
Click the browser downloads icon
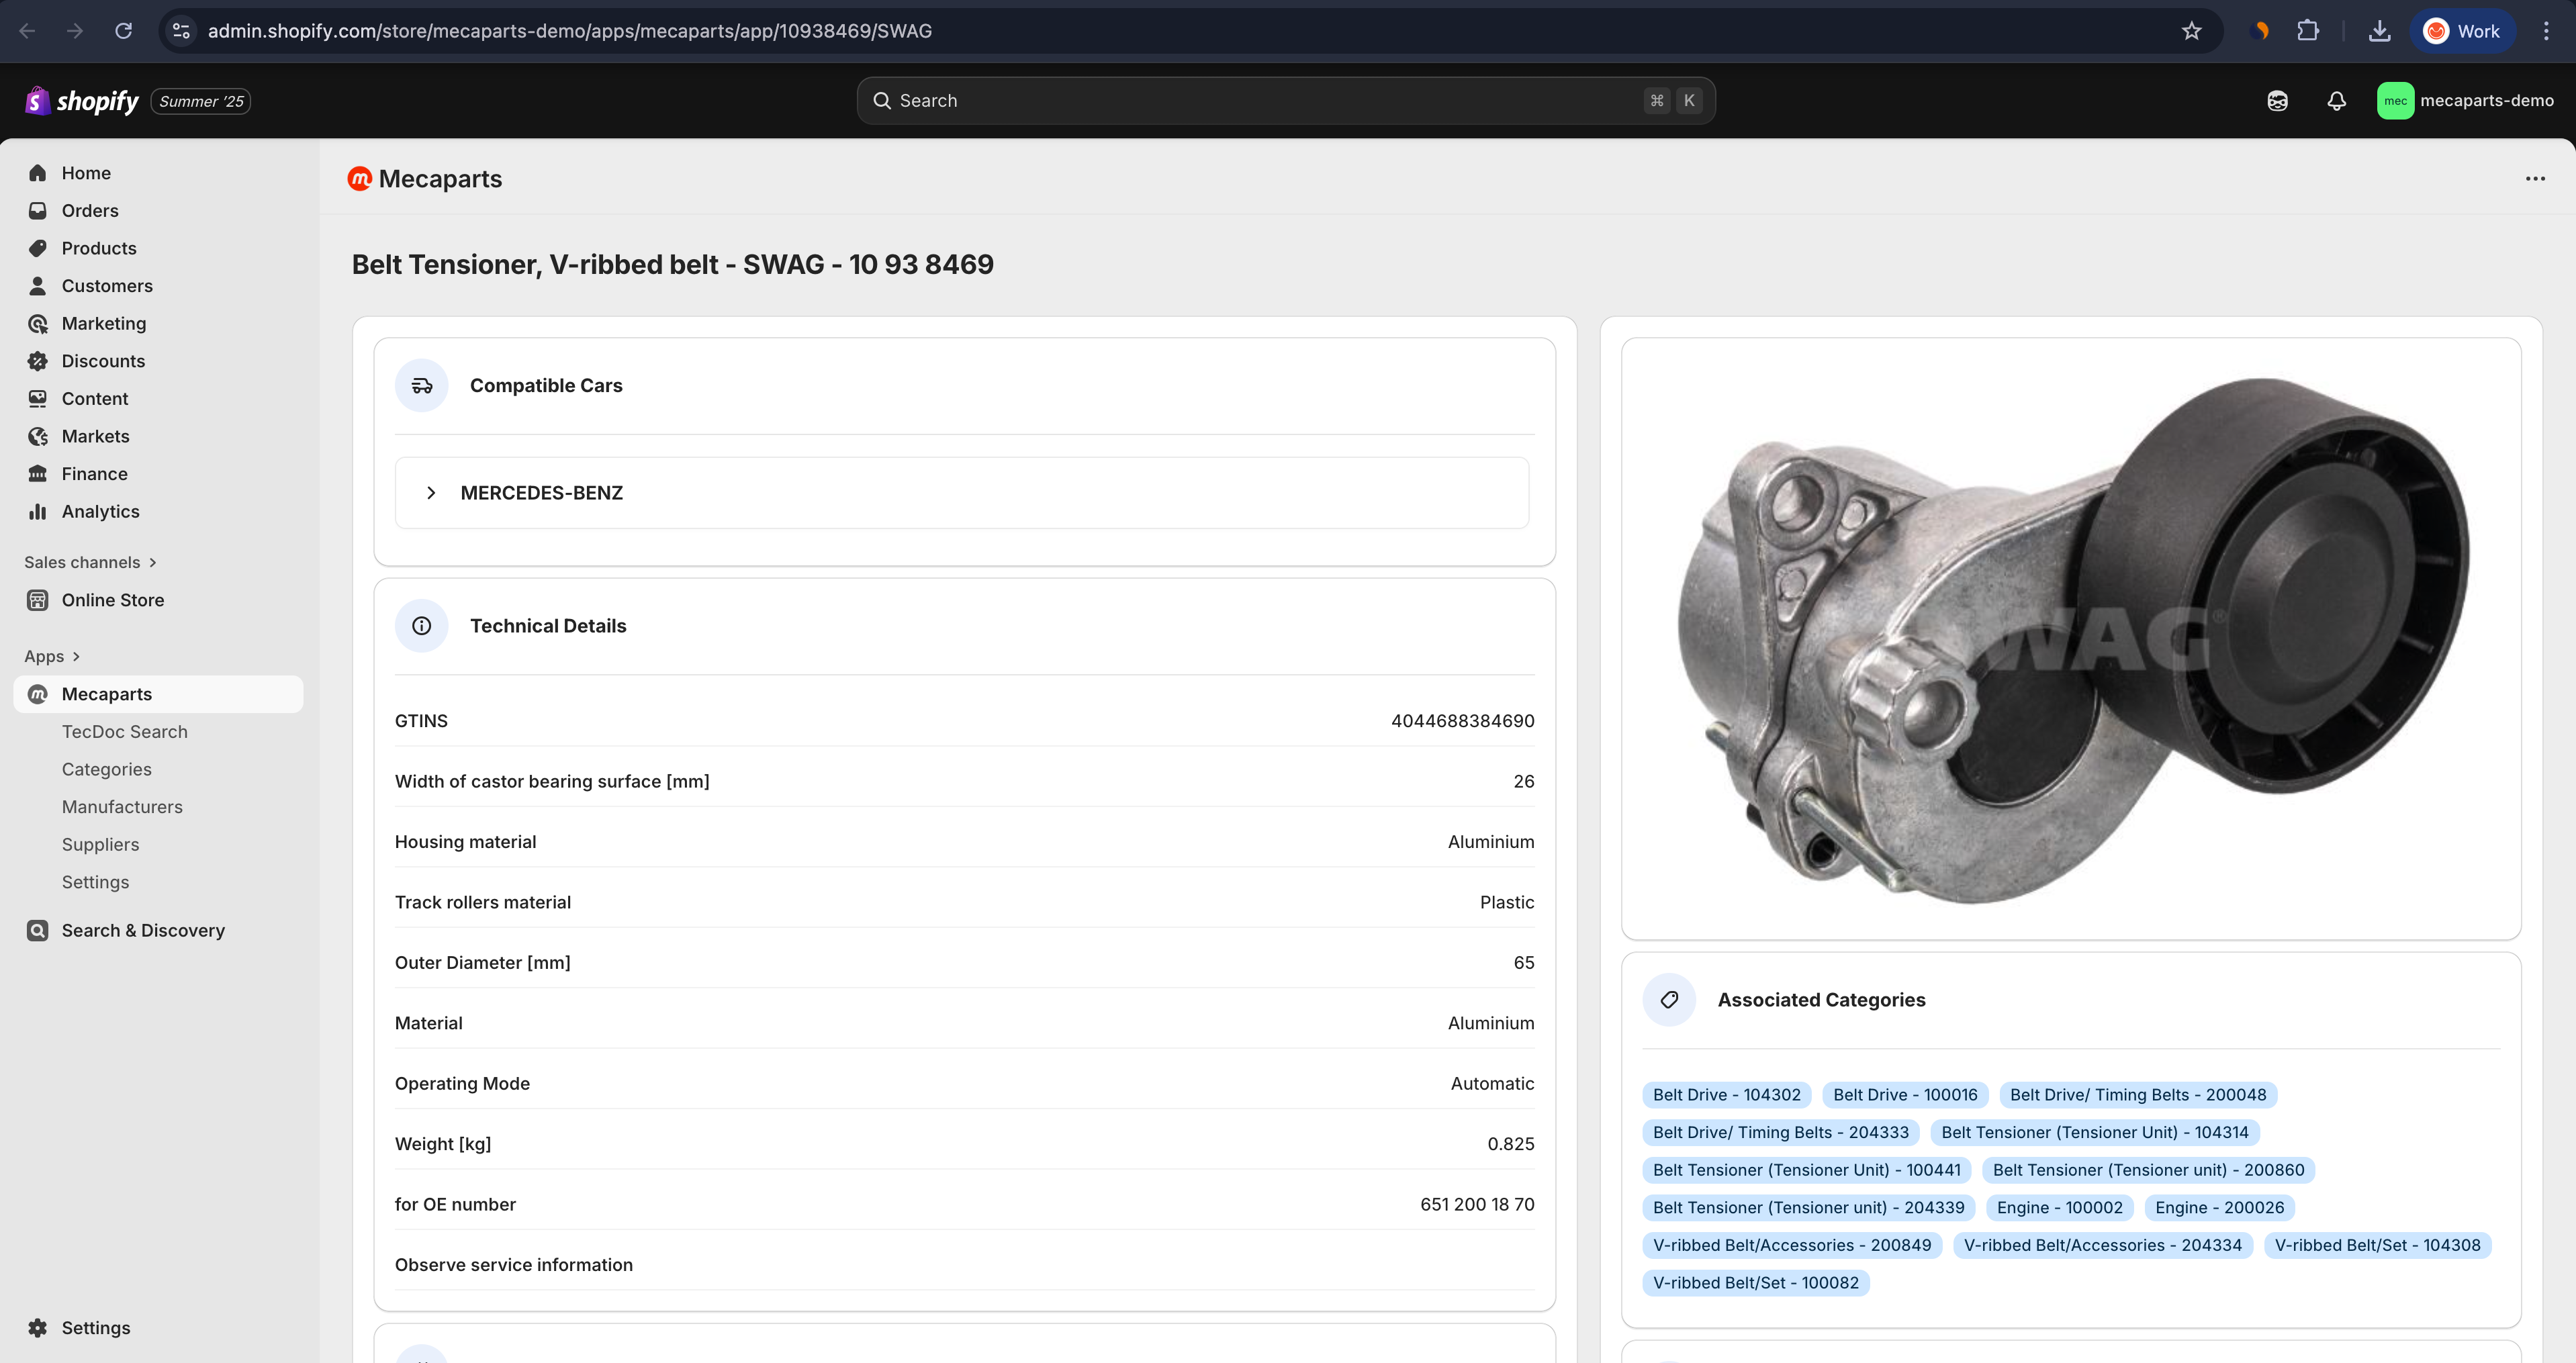click(2379, 31)
